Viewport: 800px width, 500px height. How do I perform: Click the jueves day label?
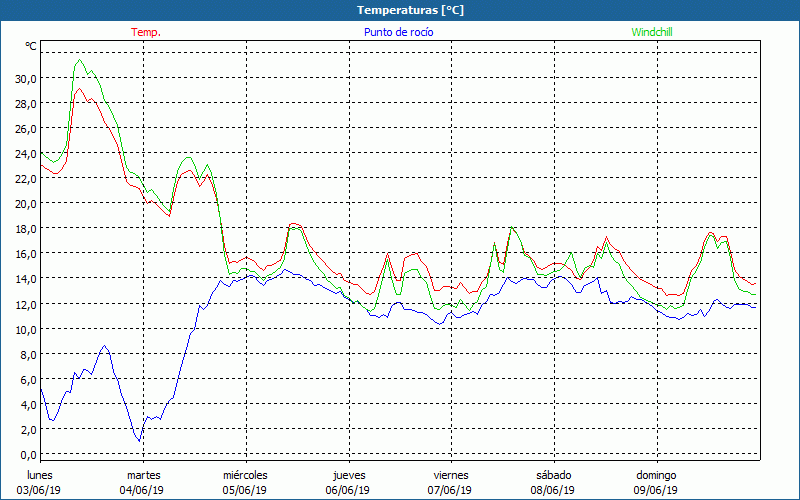coord(349,475)
